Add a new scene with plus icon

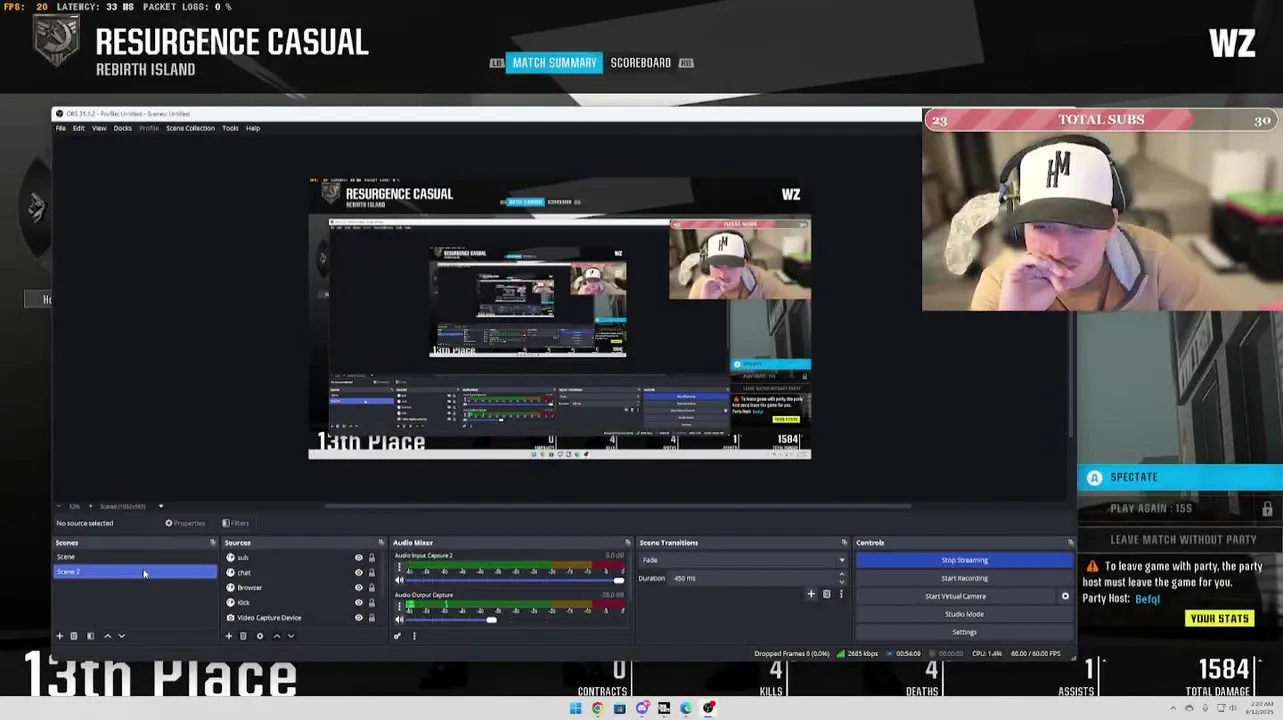click(x=59, y=636)
